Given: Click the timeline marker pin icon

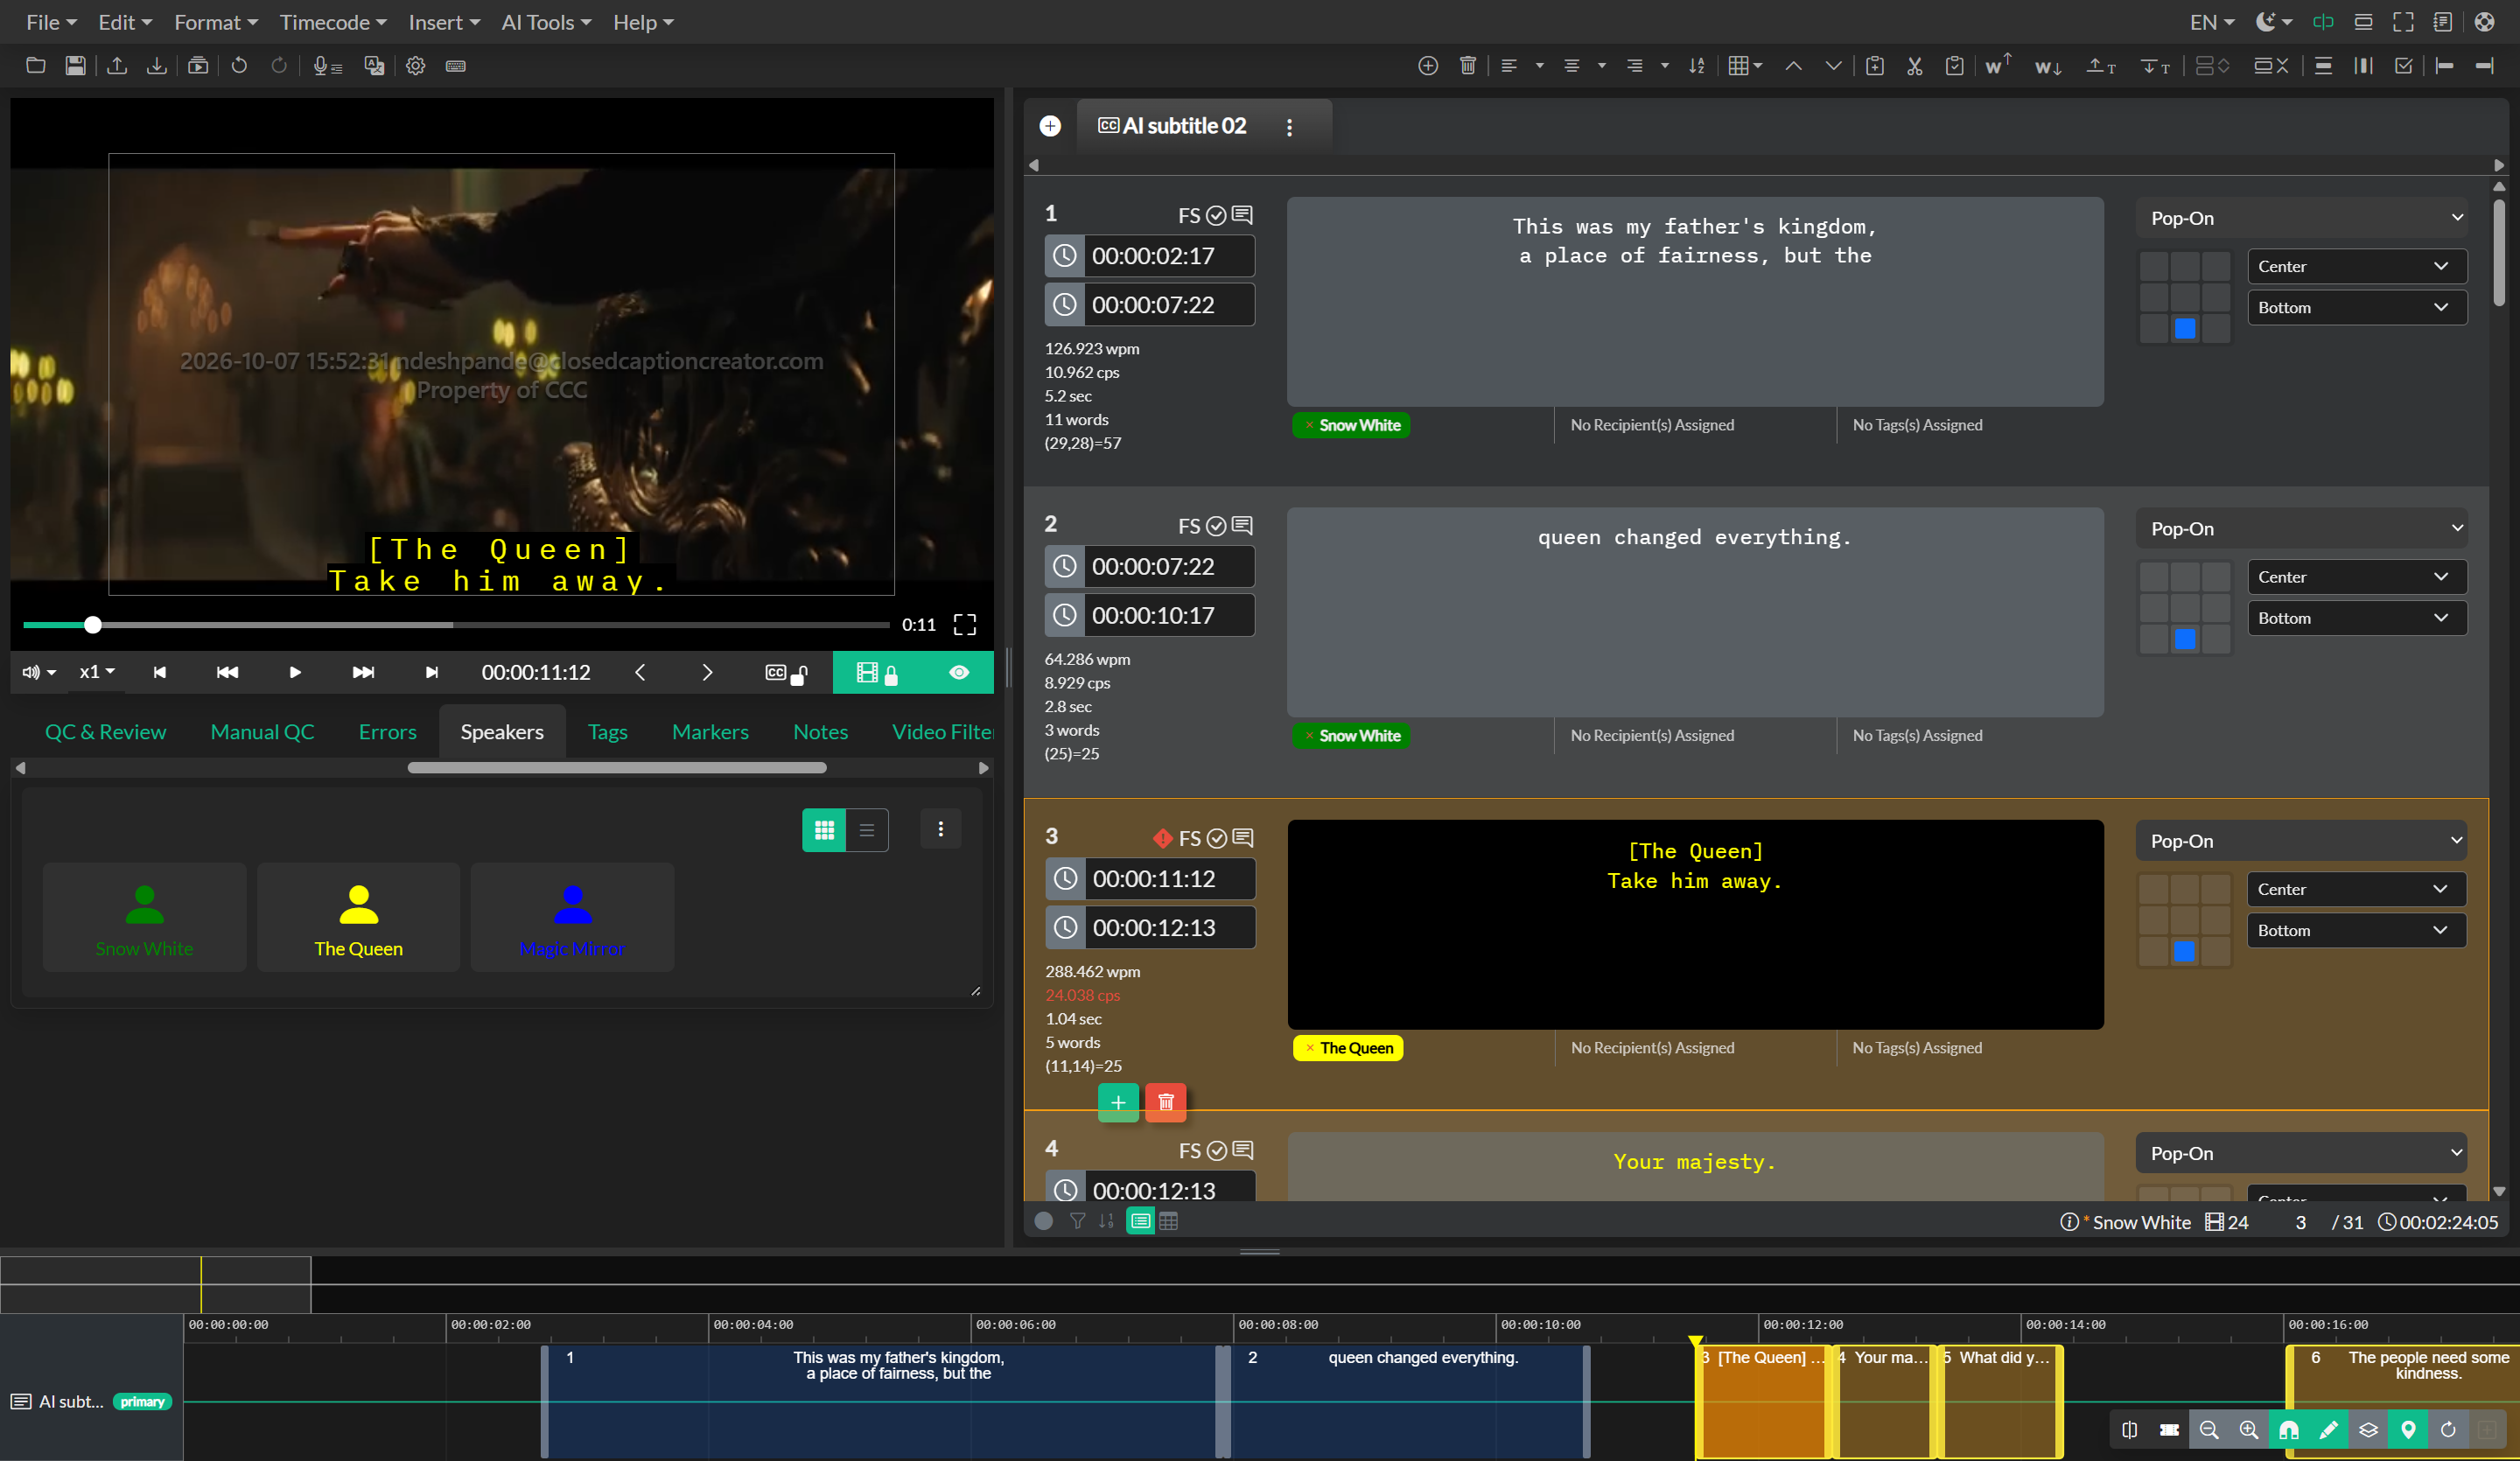Looking at the screenshot, I should pos(2408,1430).
